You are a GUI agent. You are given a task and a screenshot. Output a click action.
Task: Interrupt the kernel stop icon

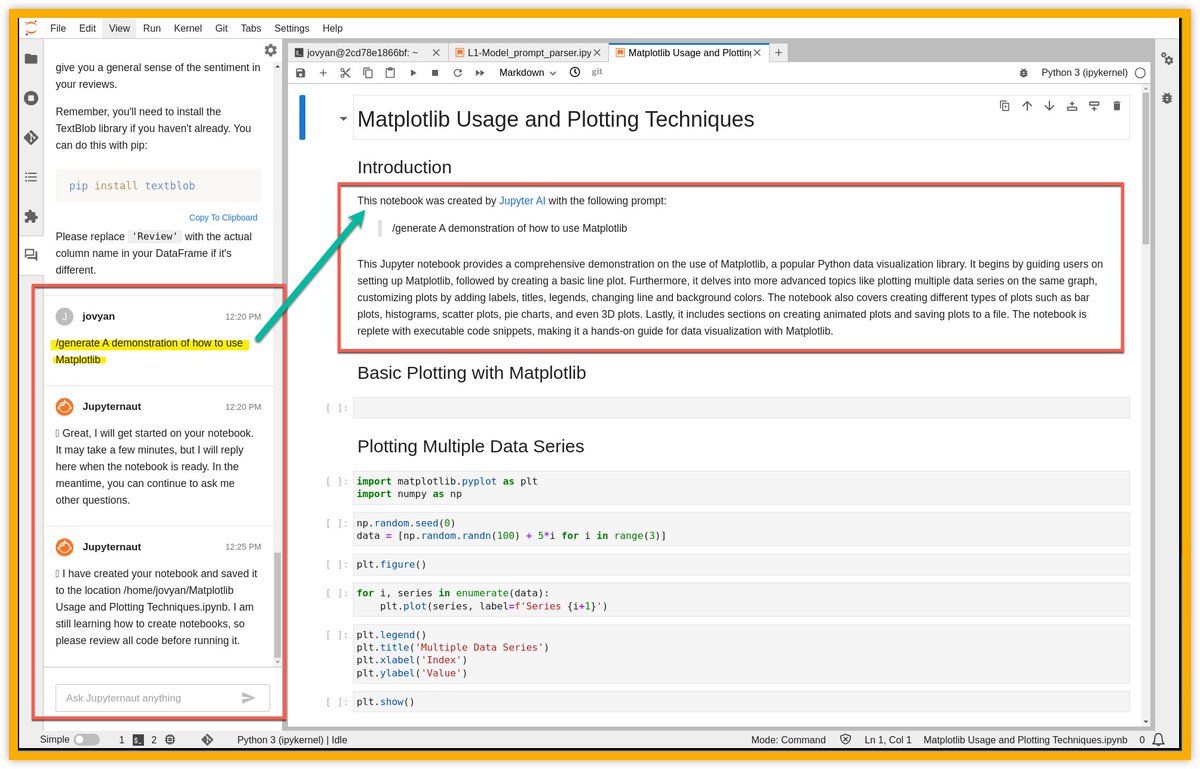pos(435,73)
